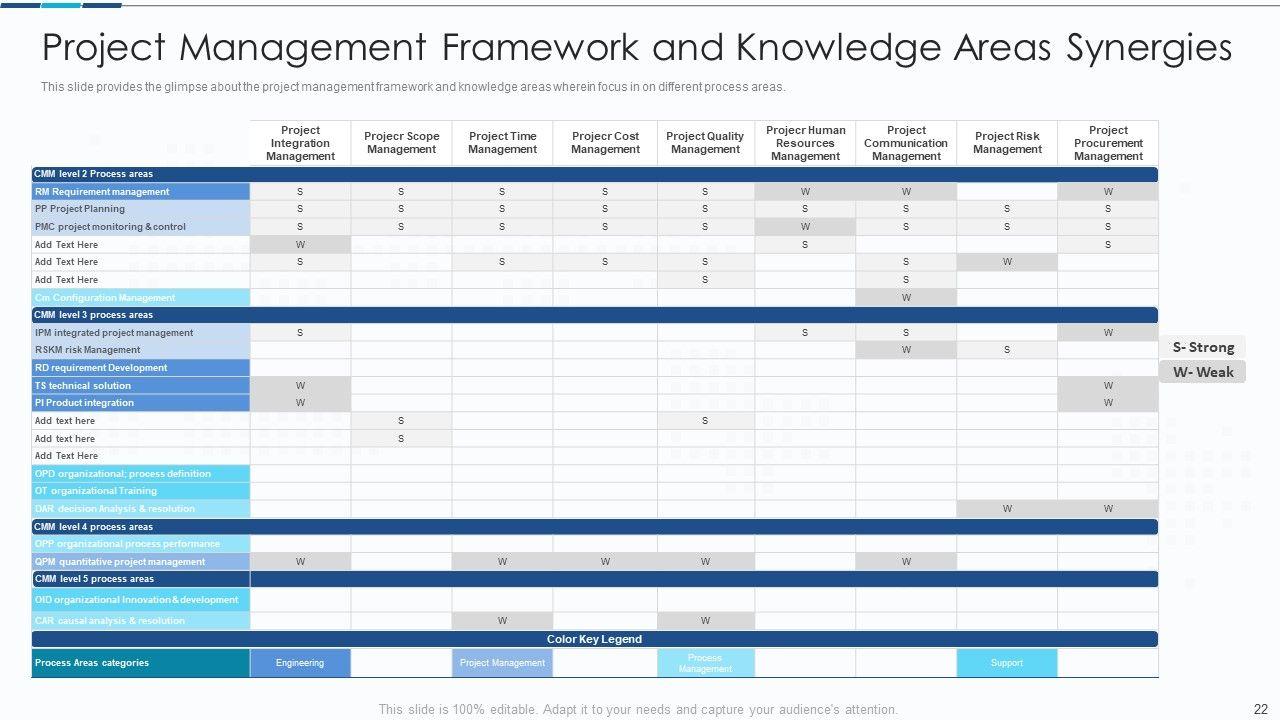Click the W- Weak legend label

1203,372
